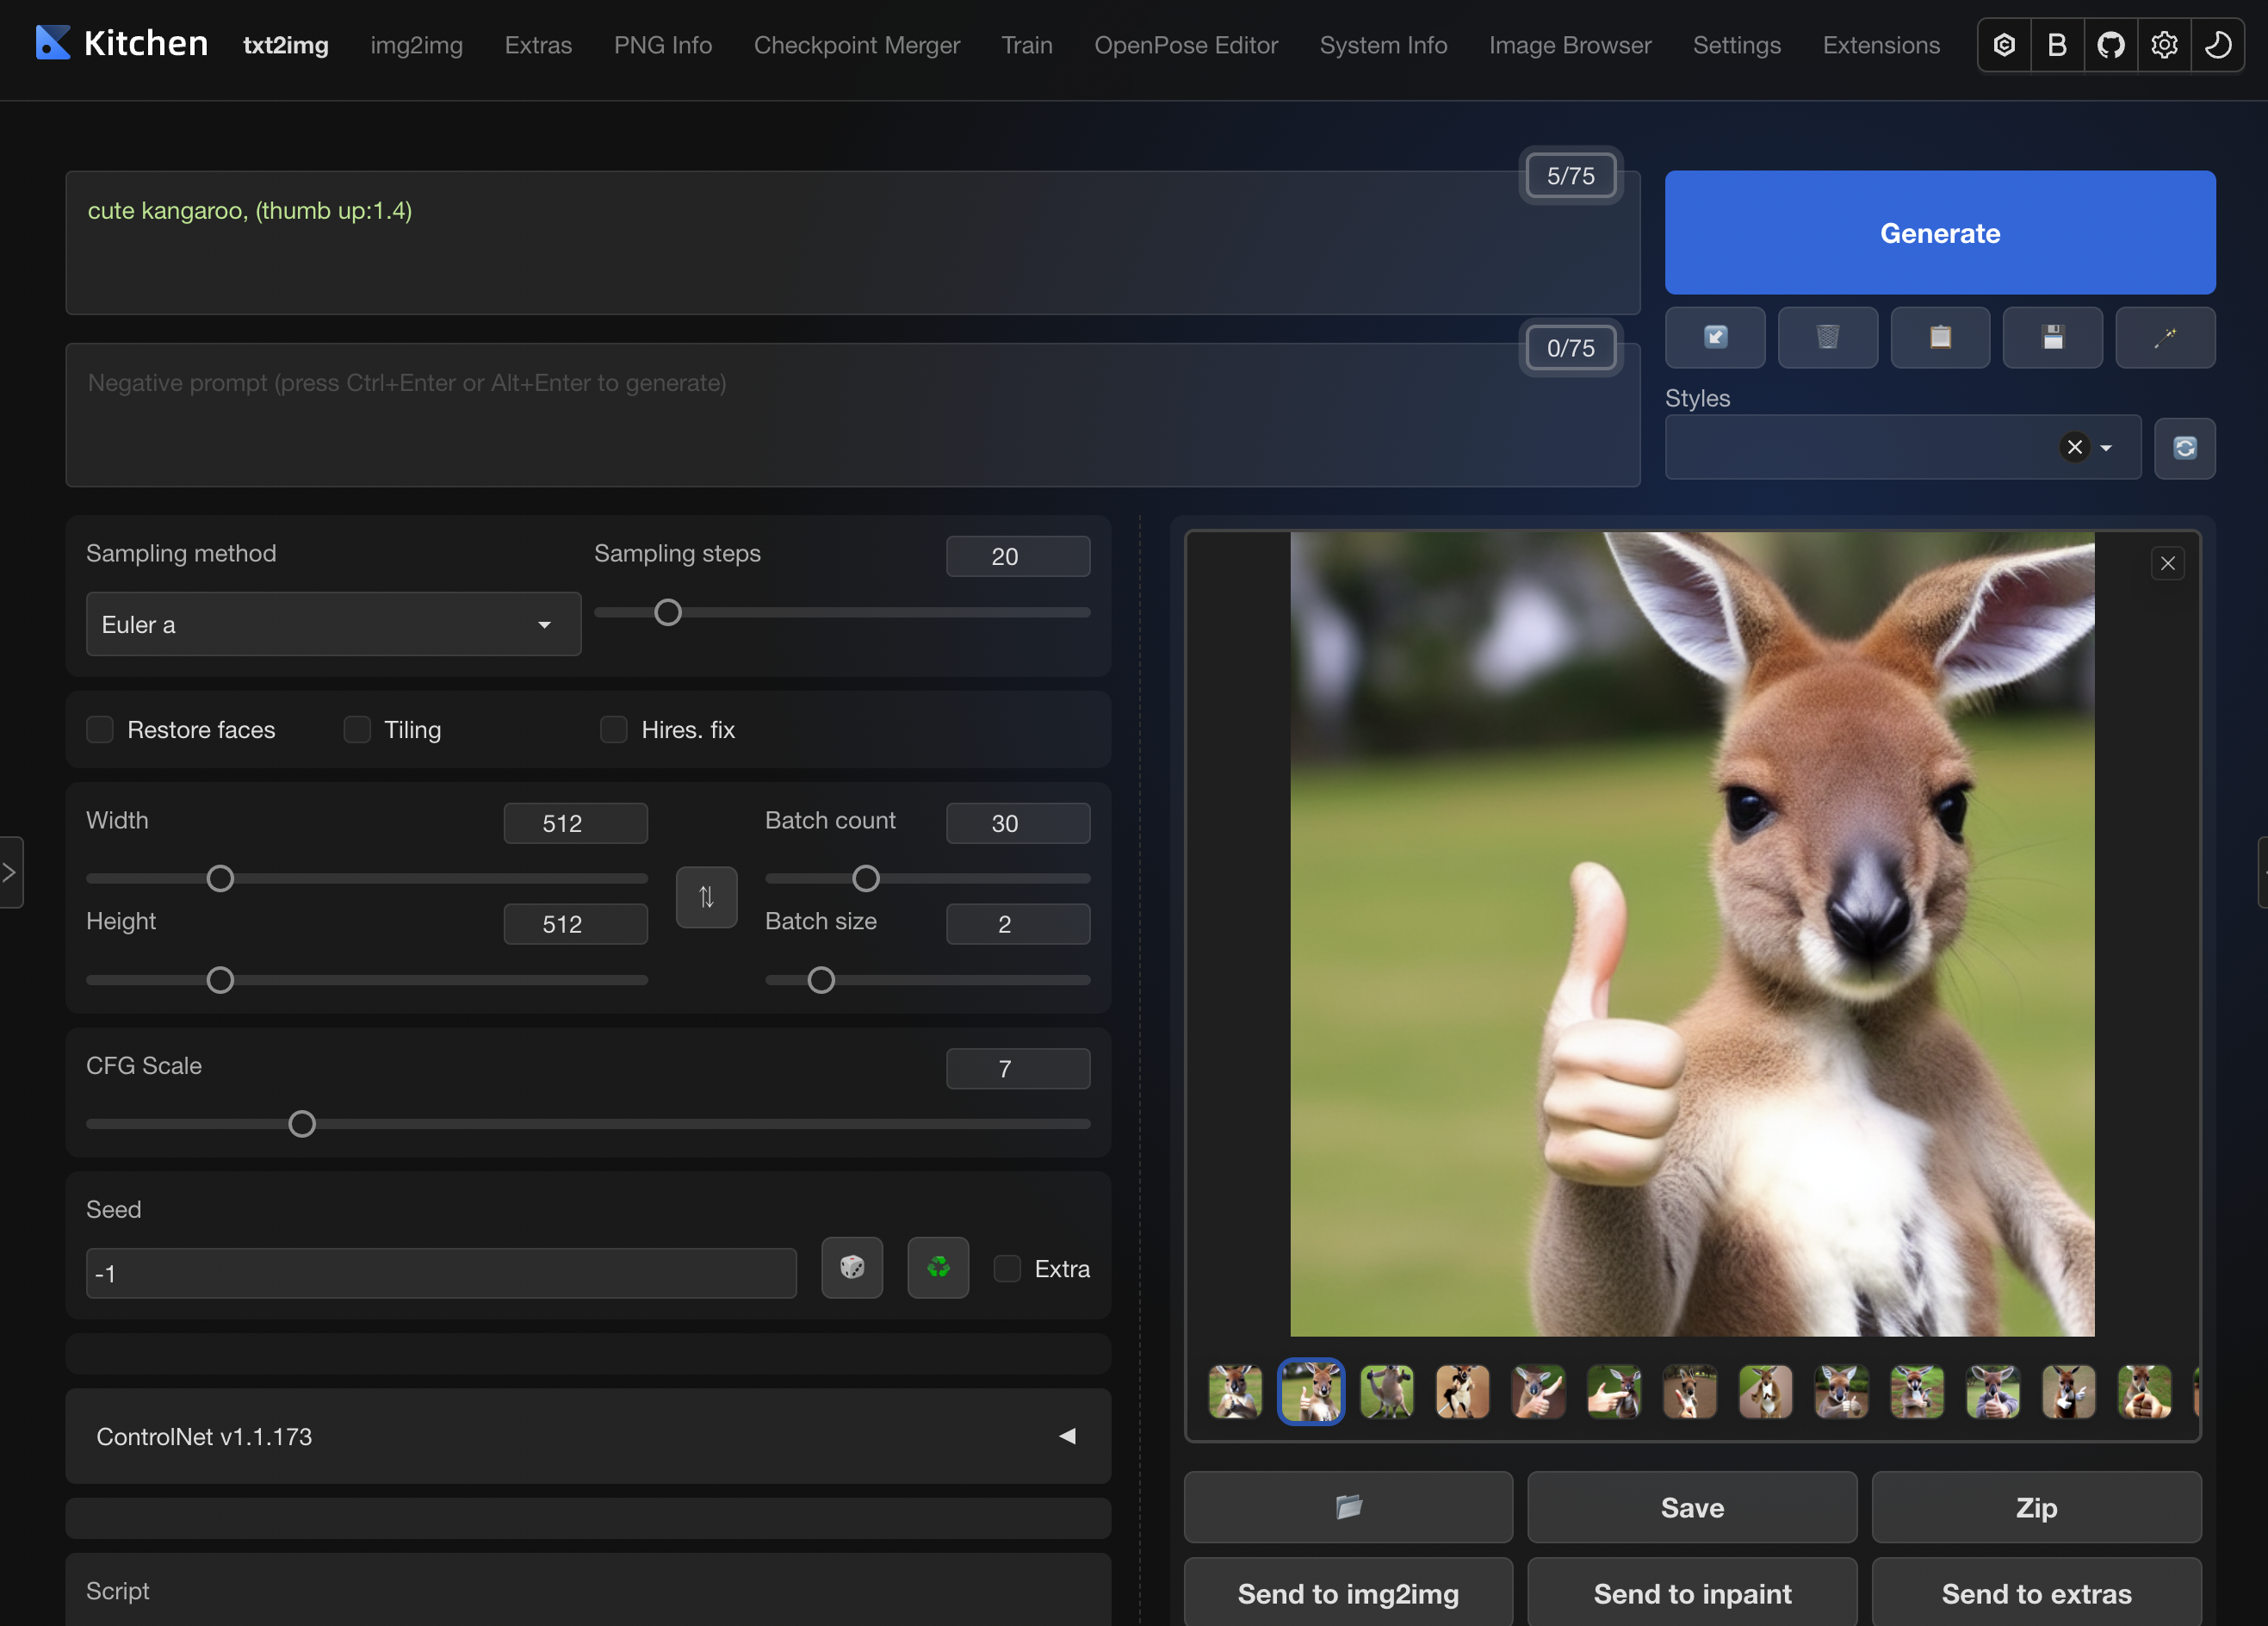Expand the ControlNet v1.1.173 section
The width and height of the screenshot is (2268, 1626).
pos(588,1437)
